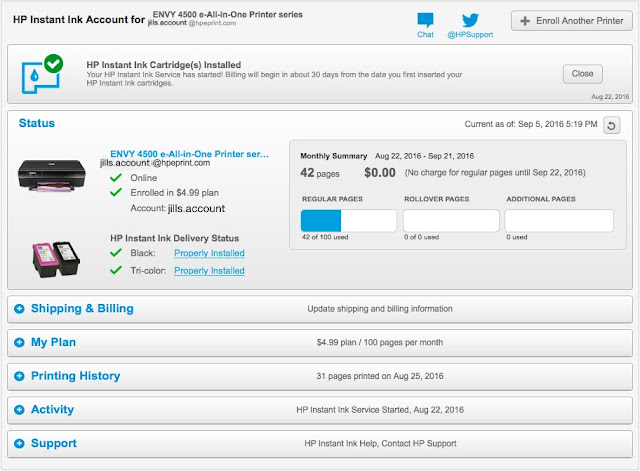Click the Online status checkmark
Screen dimensions: 640x471
[x=116, y=178]
